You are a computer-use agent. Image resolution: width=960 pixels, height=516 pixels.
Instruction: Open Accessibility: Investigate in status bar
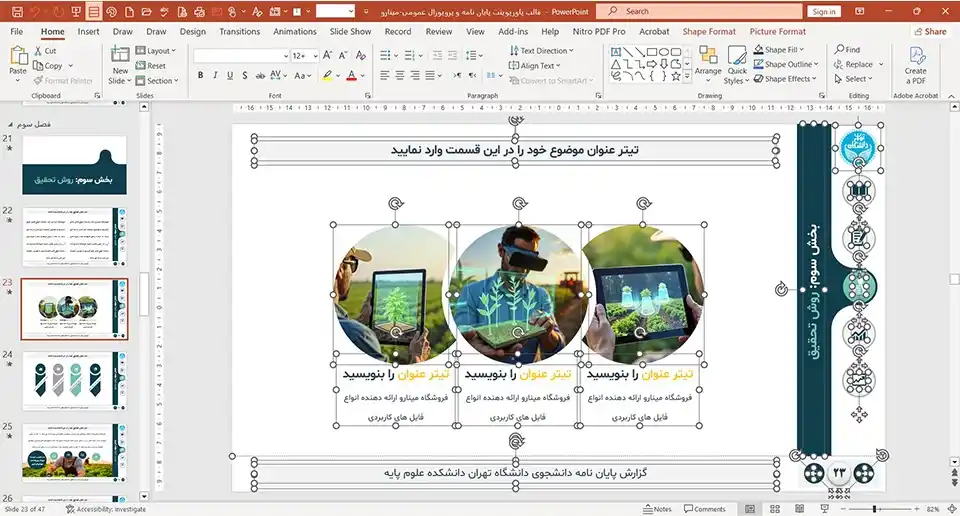tap(106, 509)
